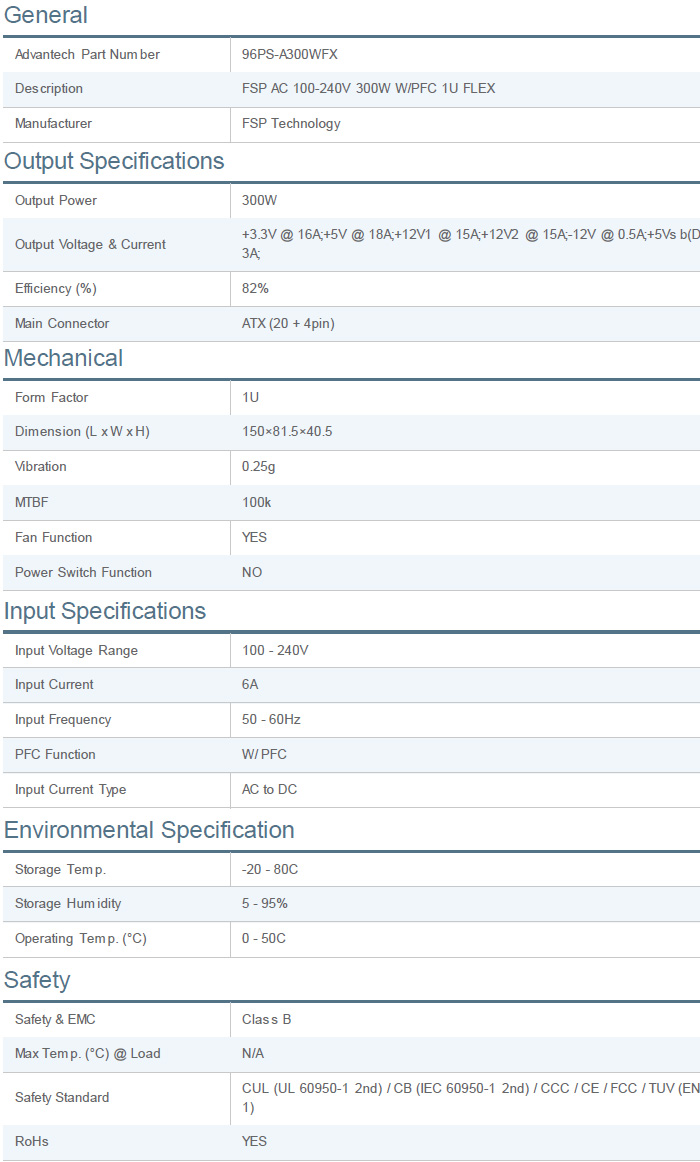This screenshot has width=700, height=1162.
Task: Click the Environmental Specification heading
Action: (x=149, y=830)
